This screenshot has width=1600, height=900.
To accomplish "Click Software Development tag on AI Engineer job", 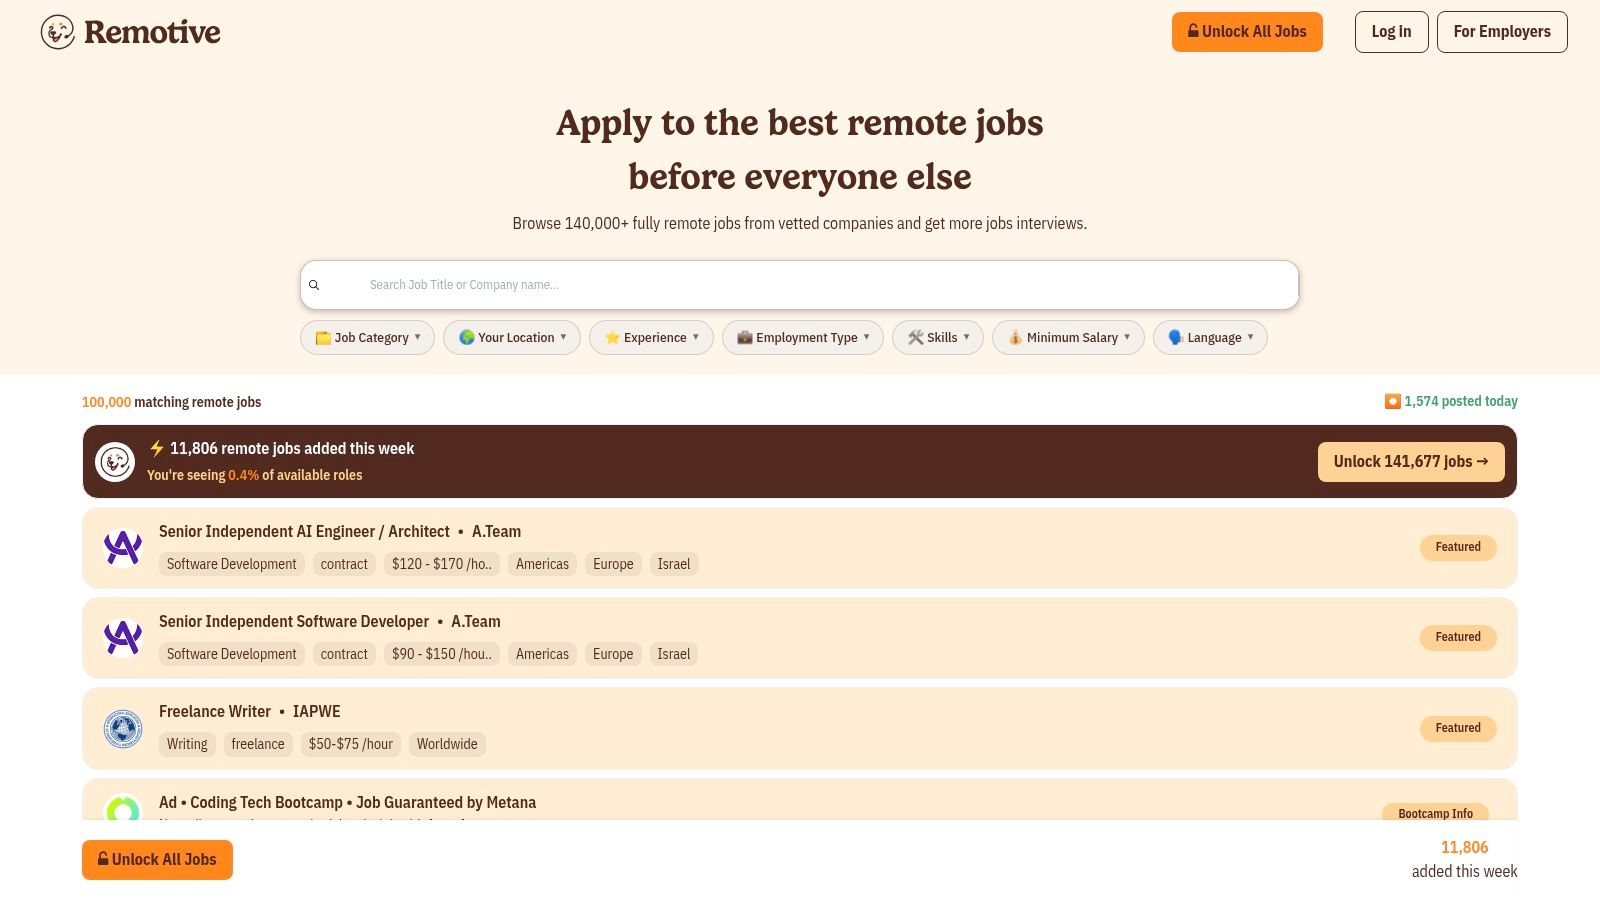I will pyautogui.click(x=232, y=564).
